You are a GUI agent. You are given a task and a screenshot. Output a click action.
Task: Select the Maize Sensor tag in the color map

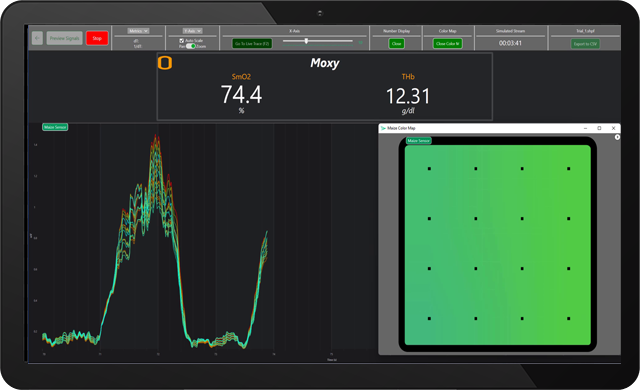point(419,141)
